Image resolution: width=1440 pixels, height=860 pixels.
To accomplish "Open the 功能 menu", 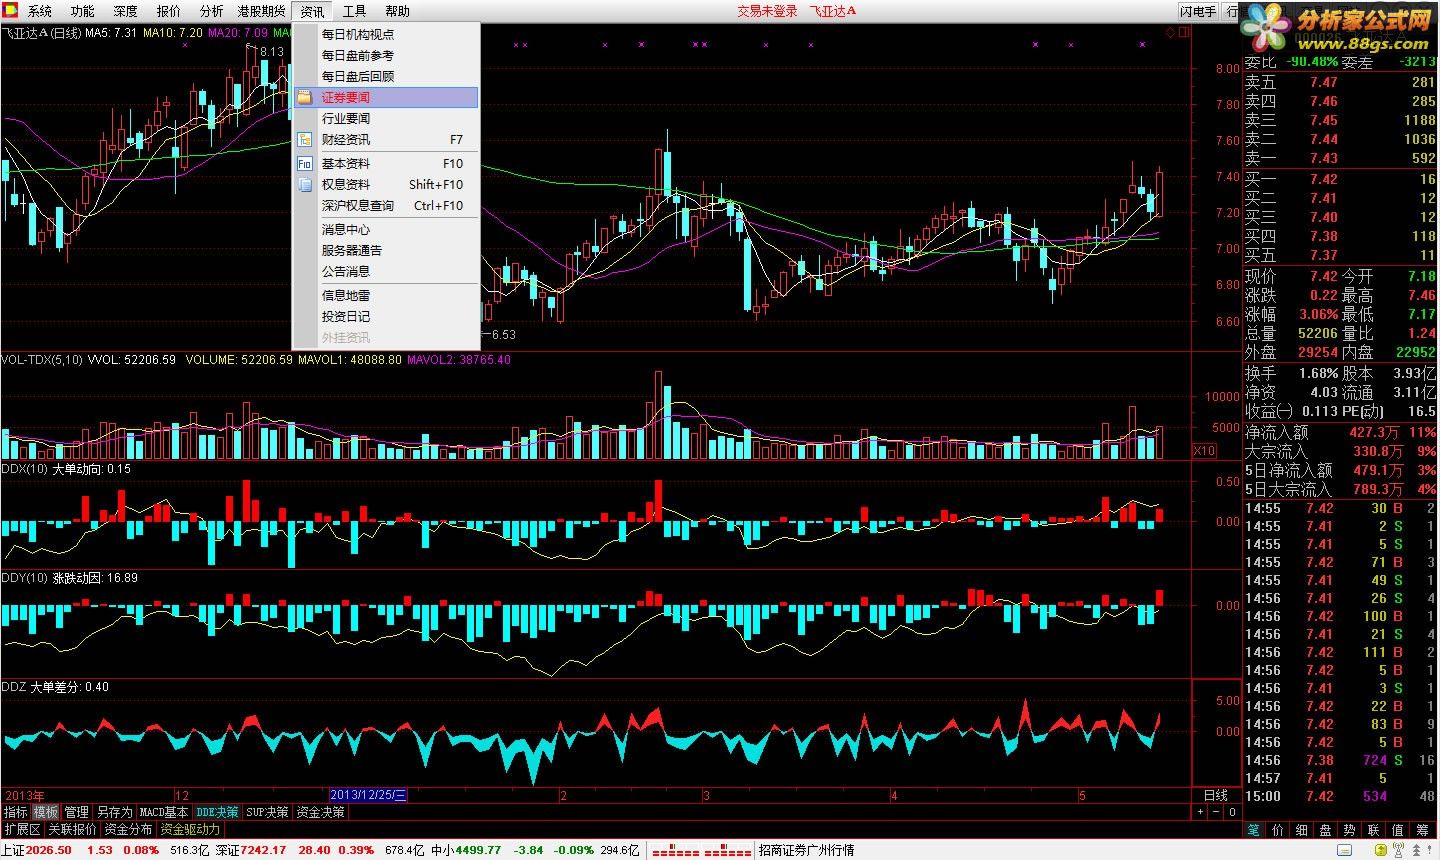I will click(83, 11).
